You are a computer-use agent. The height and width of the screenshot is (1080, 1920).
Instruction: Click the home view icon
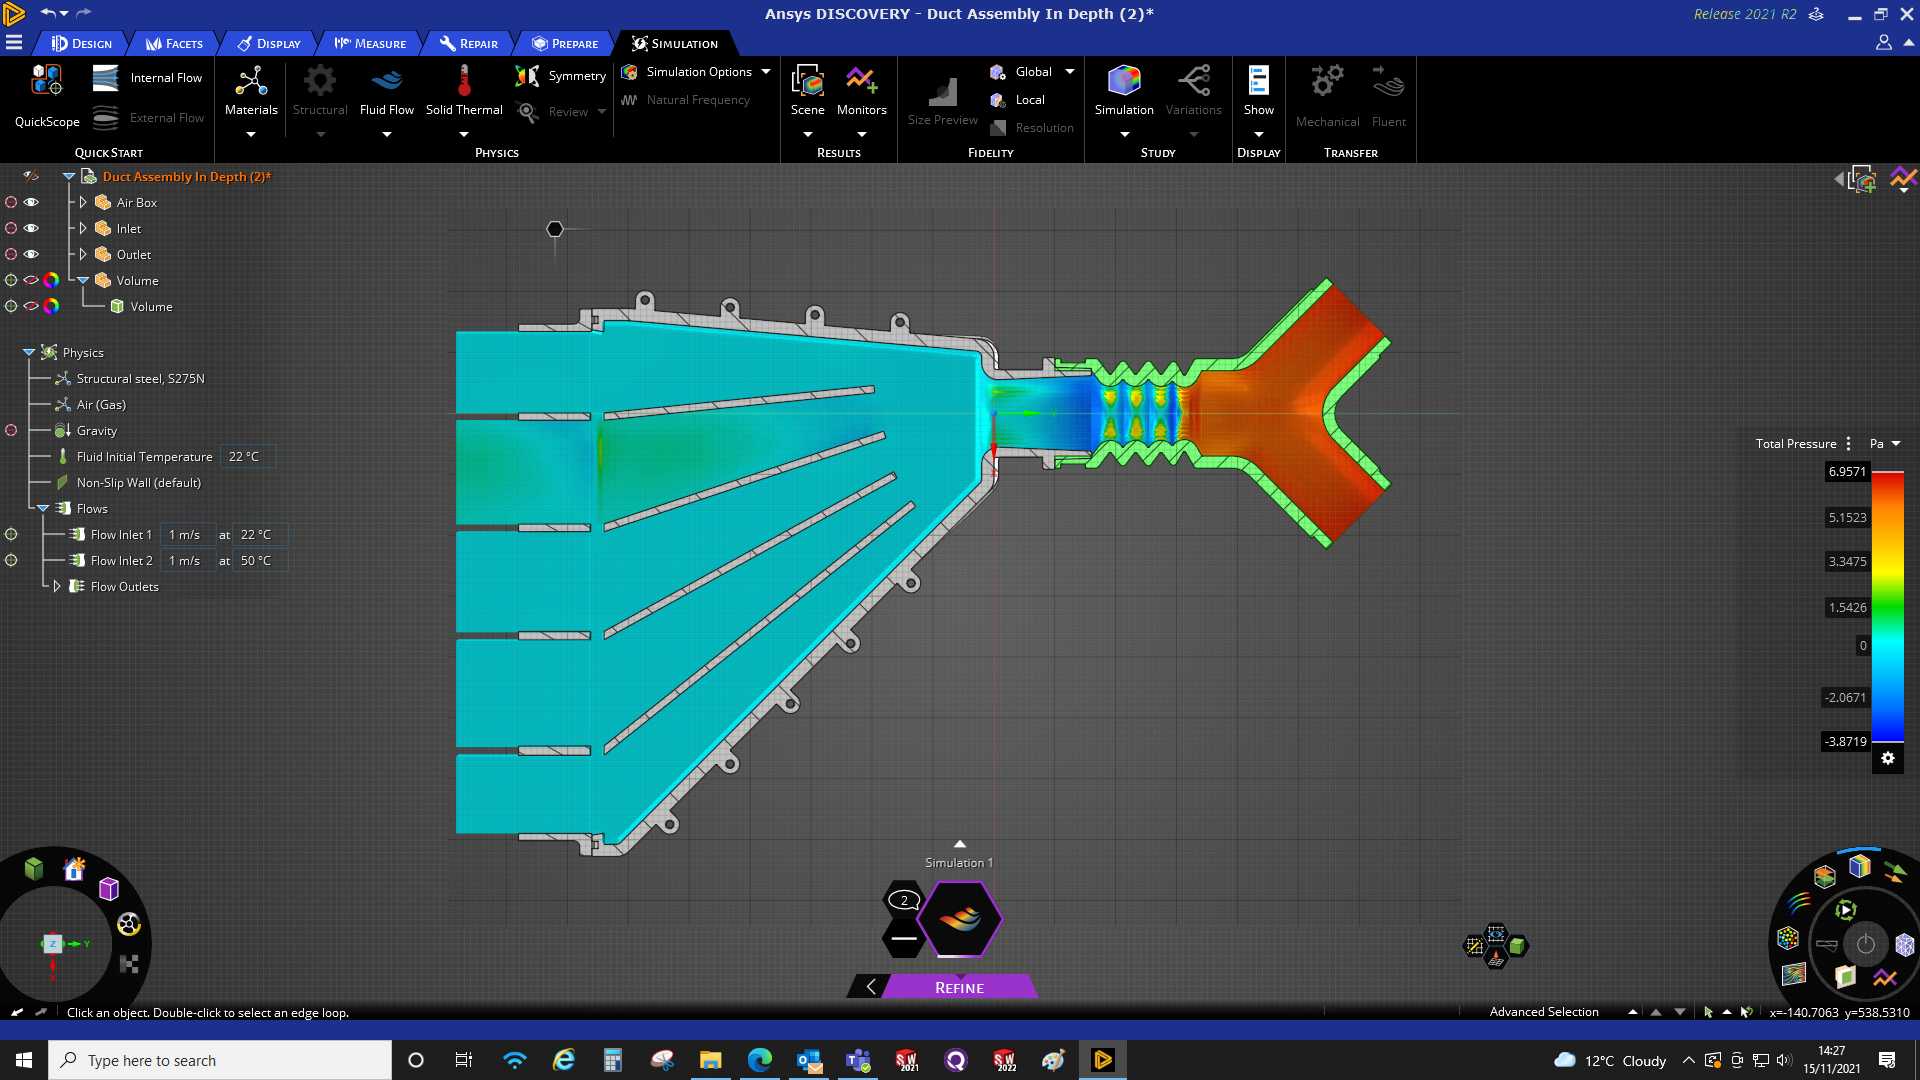coord(74,869)
